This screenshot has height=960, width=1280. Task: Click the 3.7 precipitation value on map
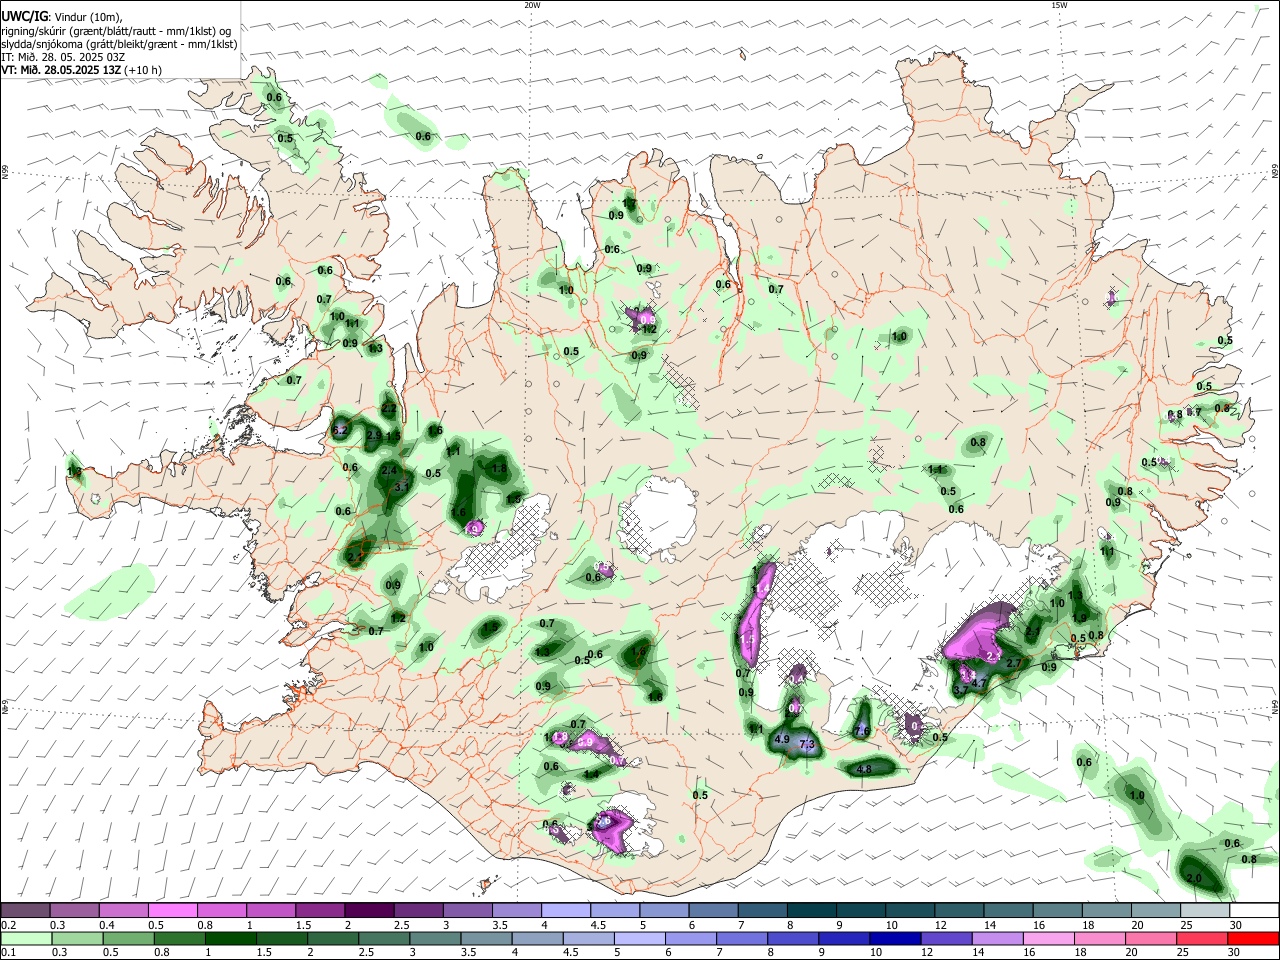coord(960,690)
